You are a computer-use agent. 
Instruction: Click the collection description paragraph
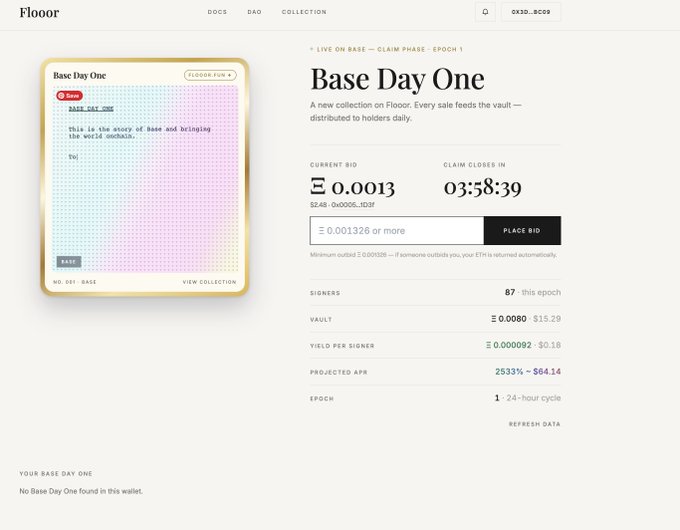pos(415,111)
